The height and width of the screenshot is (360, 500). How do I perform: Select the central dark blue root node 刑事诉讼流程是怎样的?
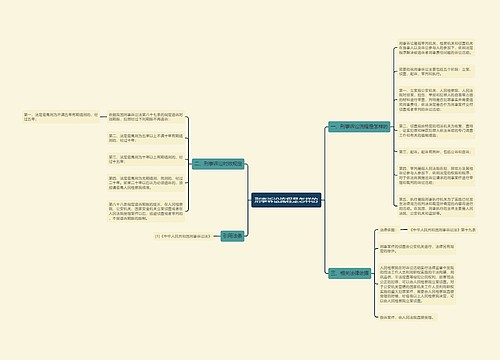tap(286, 200)
